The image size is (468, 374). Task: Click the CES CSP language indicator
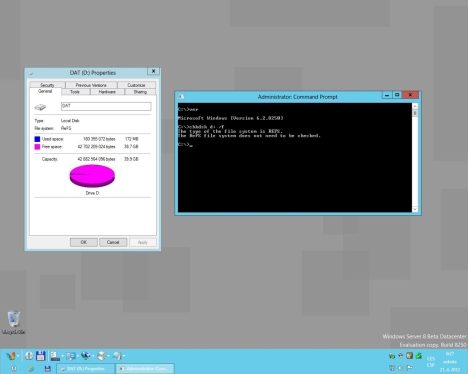431,362
